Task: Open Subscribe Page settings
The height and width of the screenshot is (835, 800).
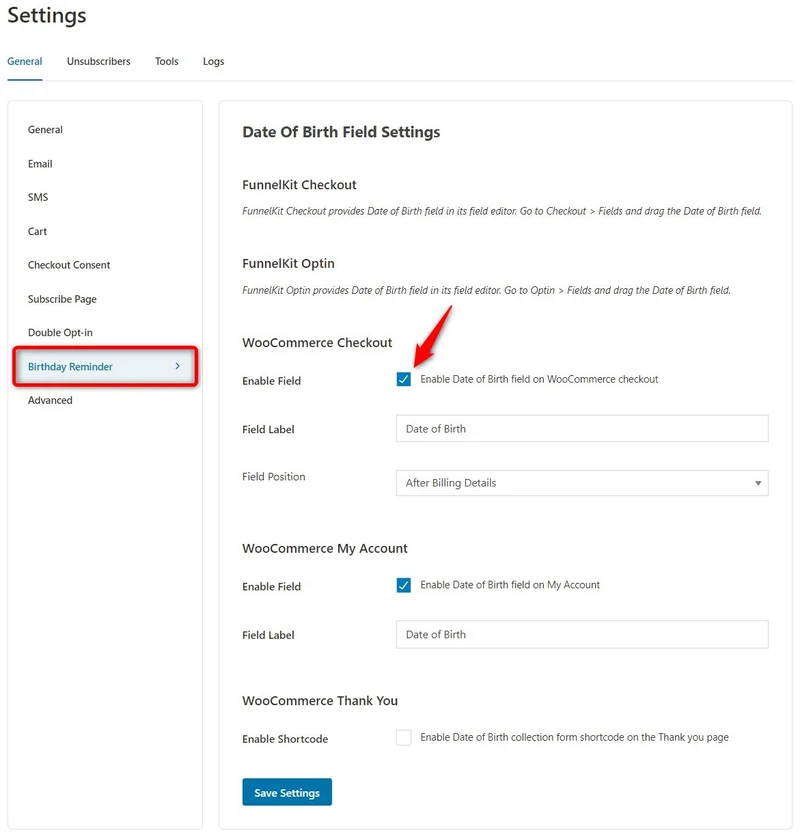Action: point(62,299)
